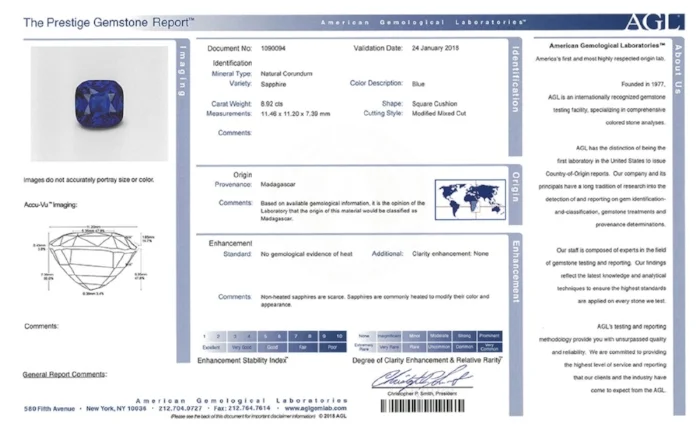Click the Blue color description value

coord(418,84)
